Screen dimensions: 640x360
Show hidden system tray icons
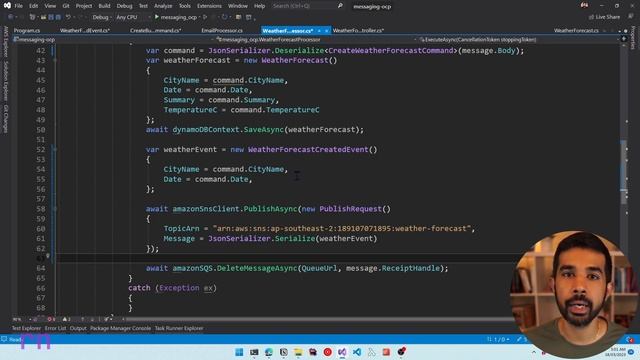coord(533,352)
